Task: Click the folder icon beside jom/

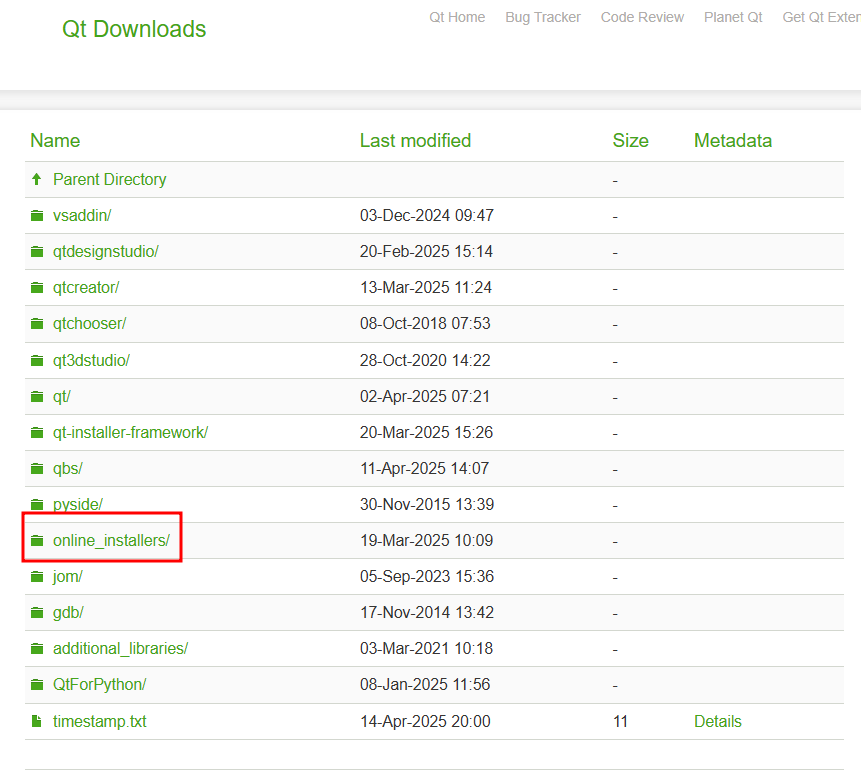Action: (x=37, y=576)
